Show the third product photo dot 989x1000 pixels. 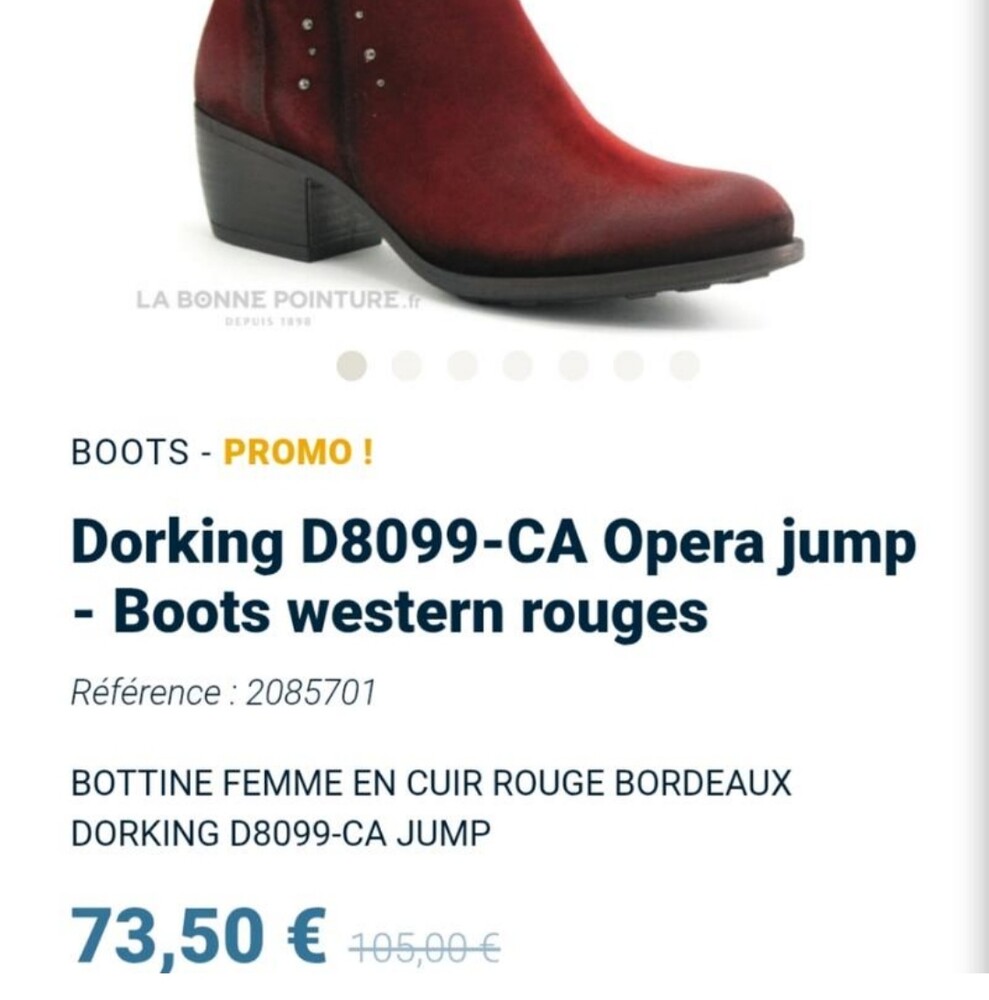tap(462, 366)
